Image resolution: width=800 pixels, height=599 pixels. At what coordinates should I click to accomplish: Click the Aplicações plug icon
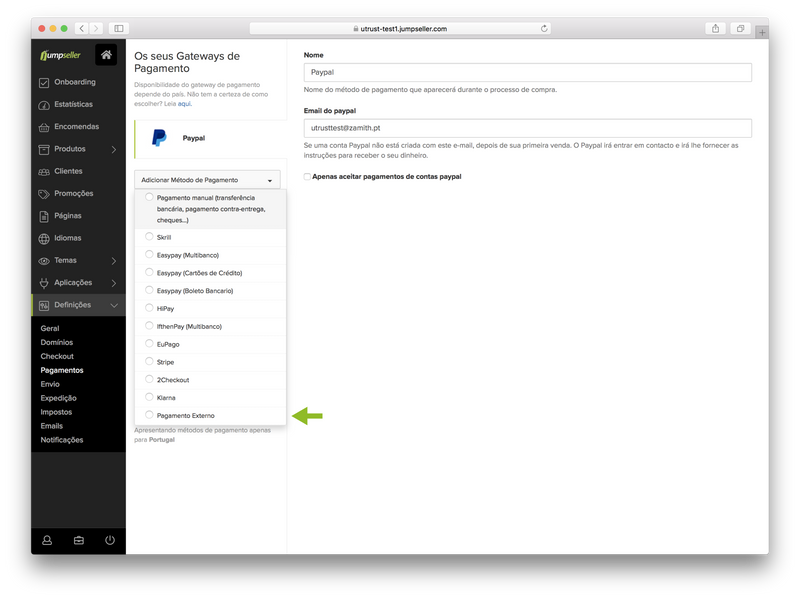[x=44, y=283]
